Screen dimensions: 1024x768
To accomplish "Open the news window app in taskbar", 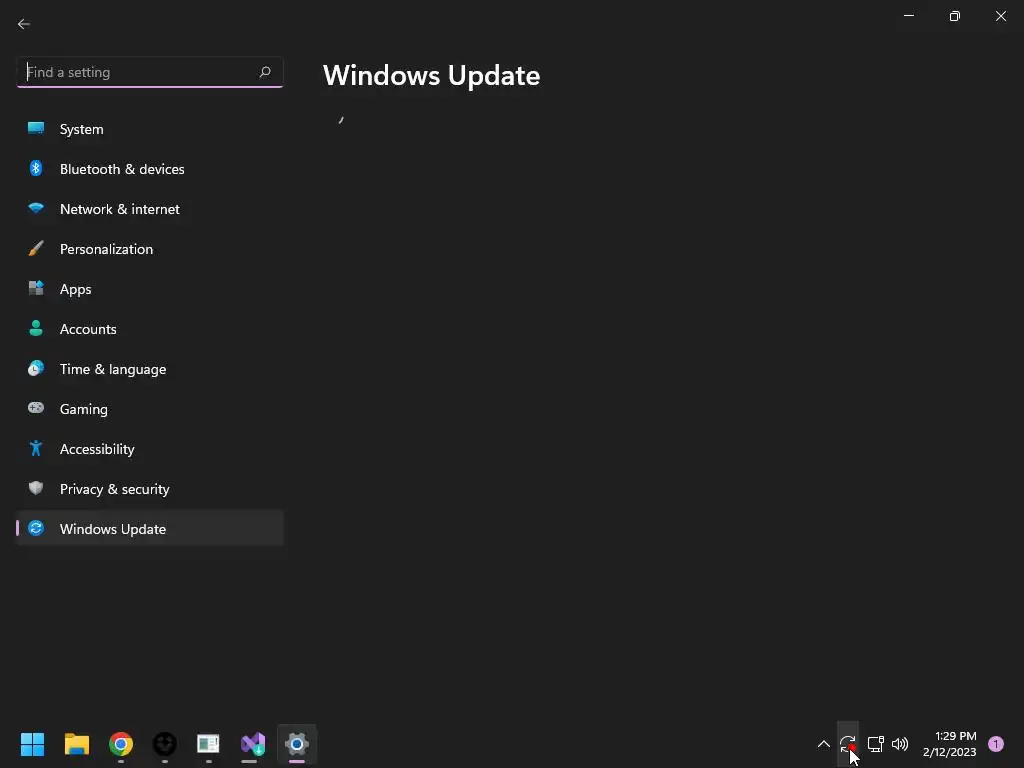I will [x=208, y=744].
